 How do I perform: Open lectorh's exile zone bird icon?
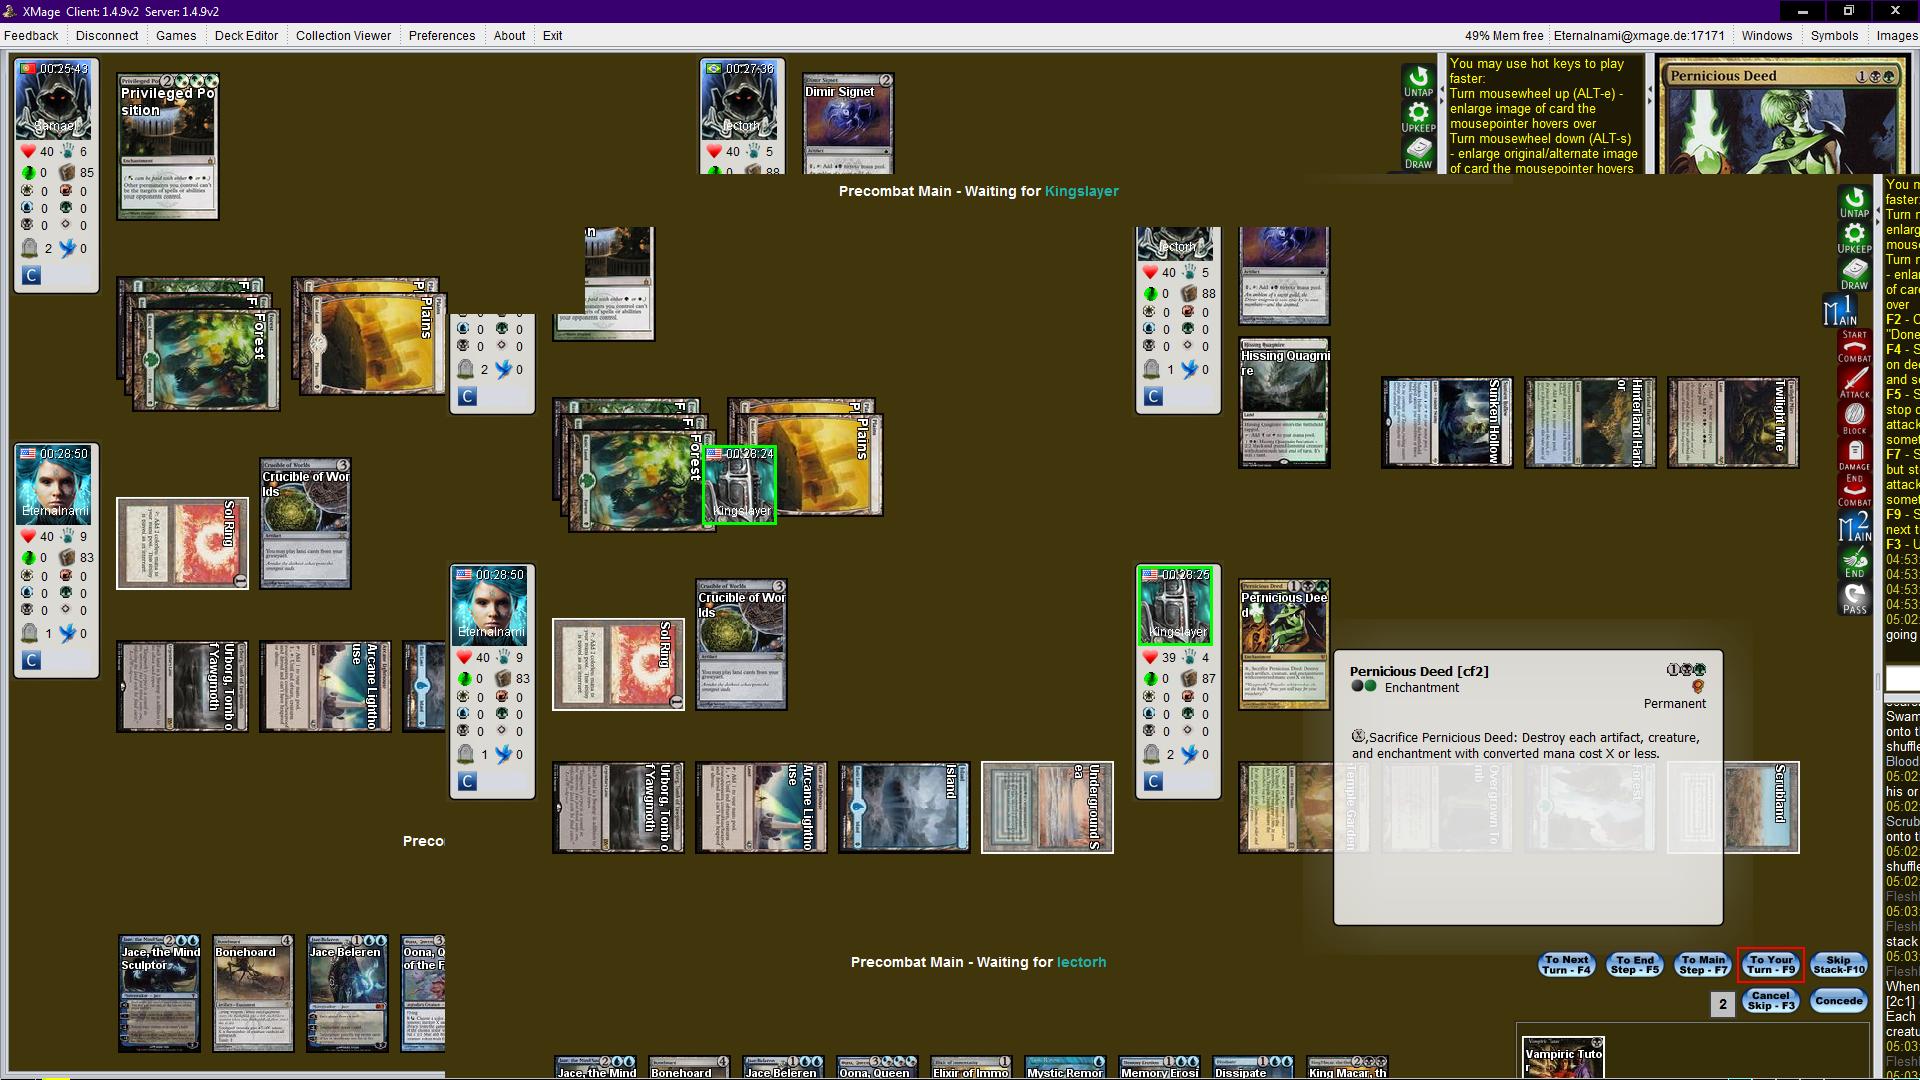[1189, 369]
